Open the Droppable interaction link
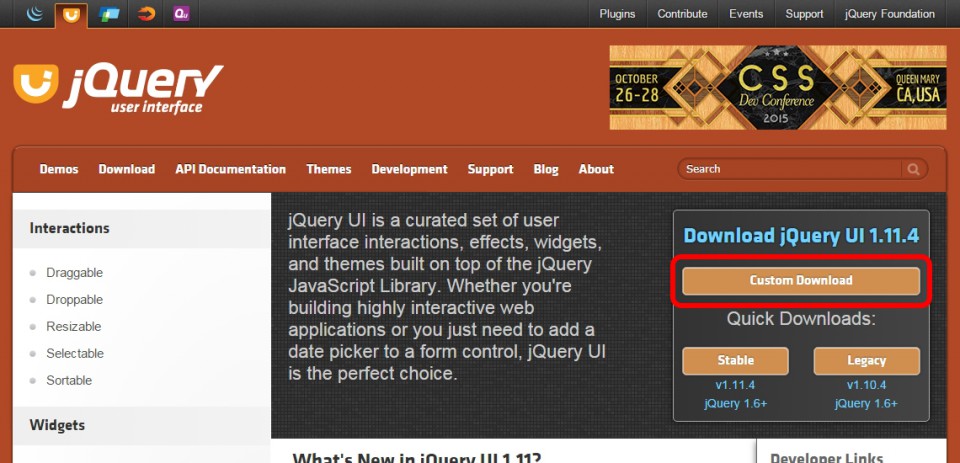This screenshot has width=960, height=463. tap(74, 299)
